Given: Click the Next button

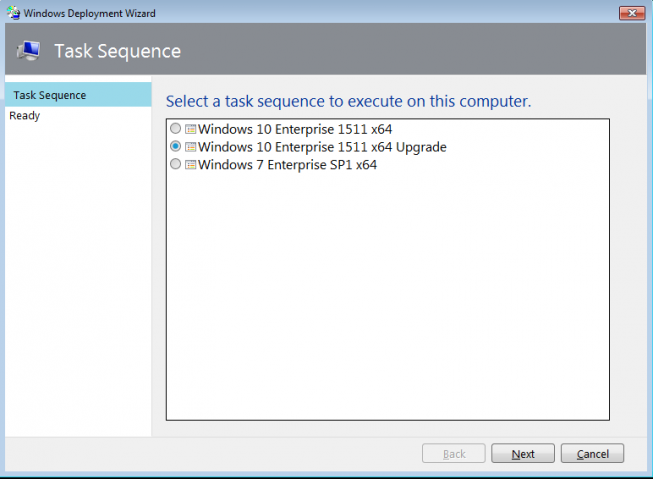Looking at the screenshot, I should pyautogui.click(x=523, y=453).
